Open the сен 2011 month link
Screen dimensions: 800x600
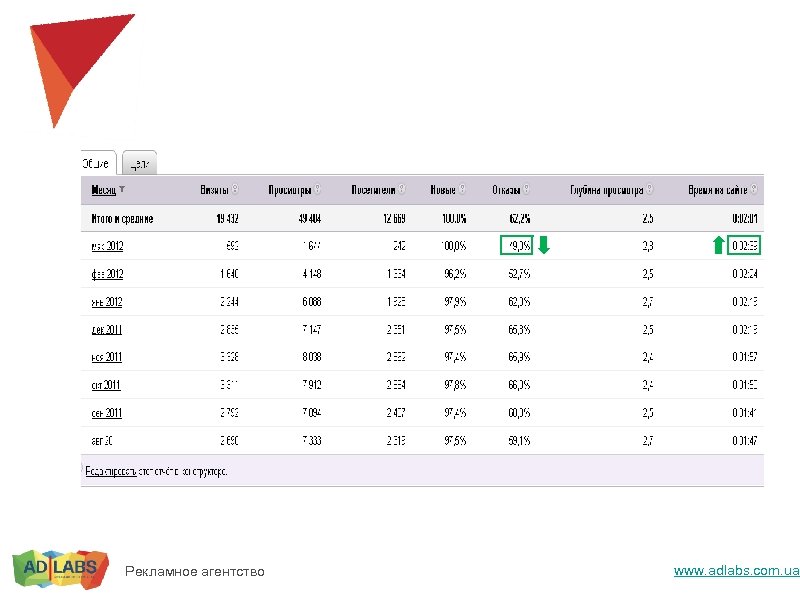(x=107, y=413)
